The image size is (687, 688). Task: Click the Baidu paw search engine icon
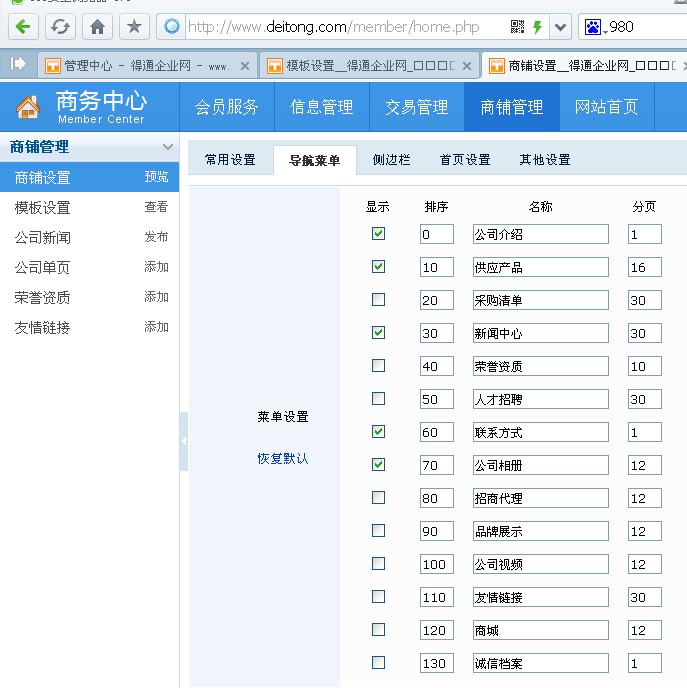(592, 27)
